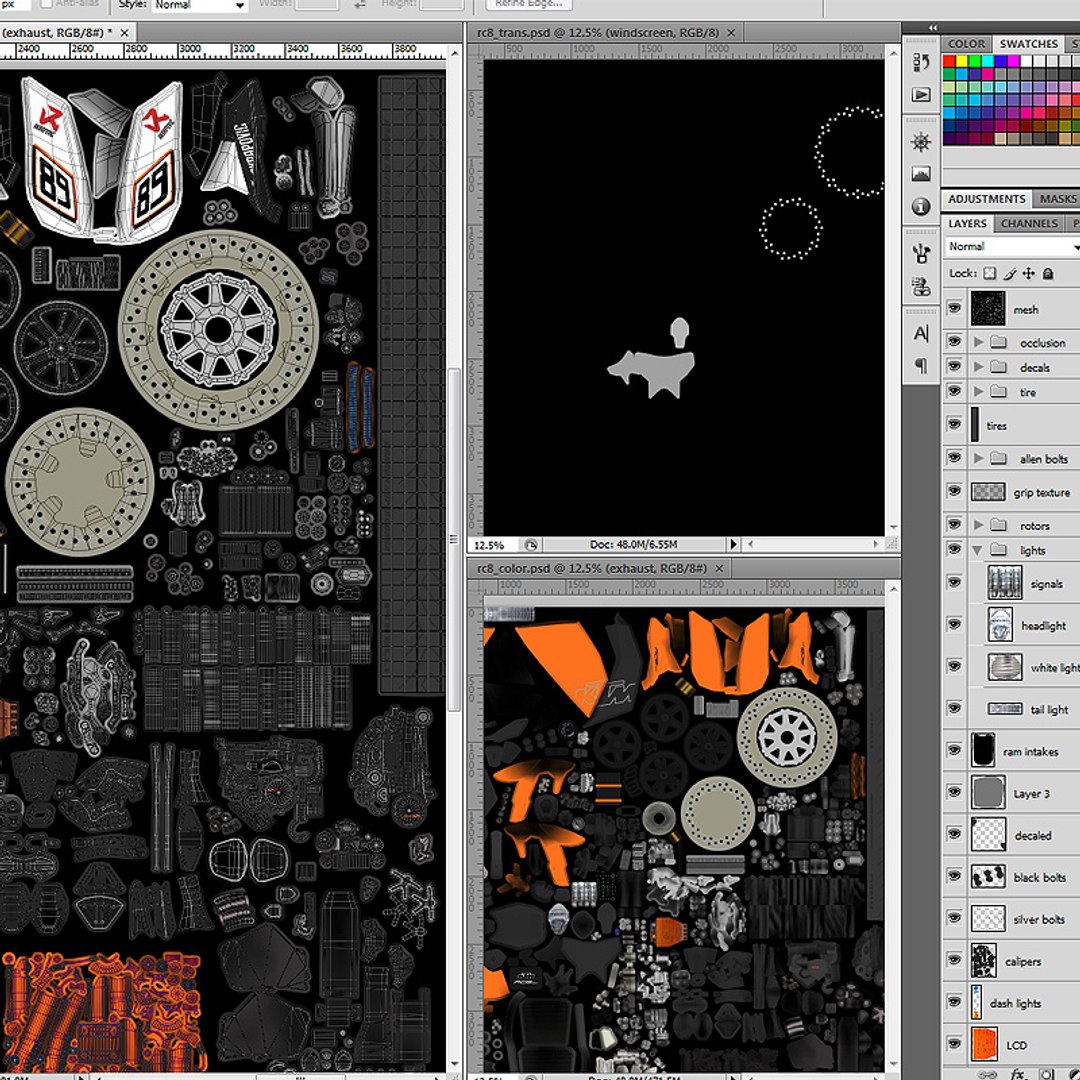Open the History panel icon in the dock
1080x1080 pixels.
(x=921, y=62)
